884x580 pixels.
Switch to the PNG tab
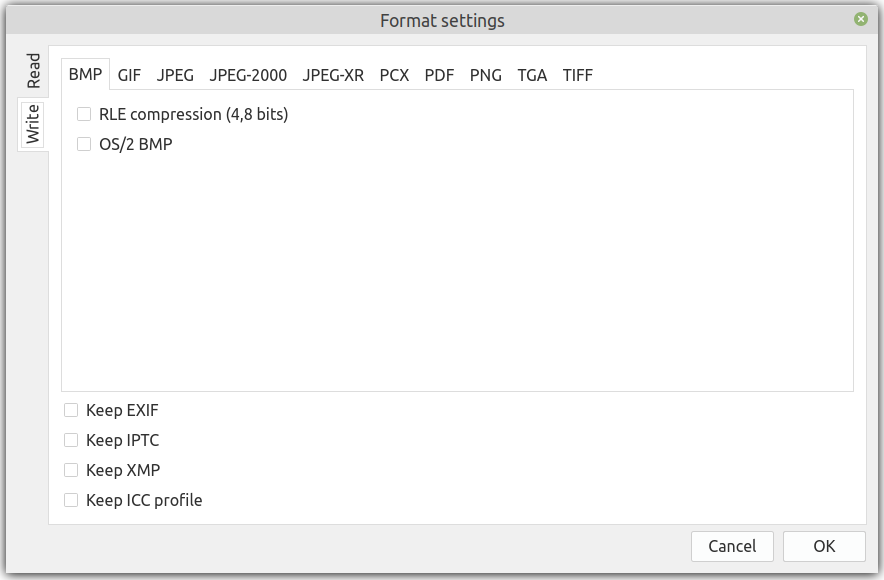(485, 75)
